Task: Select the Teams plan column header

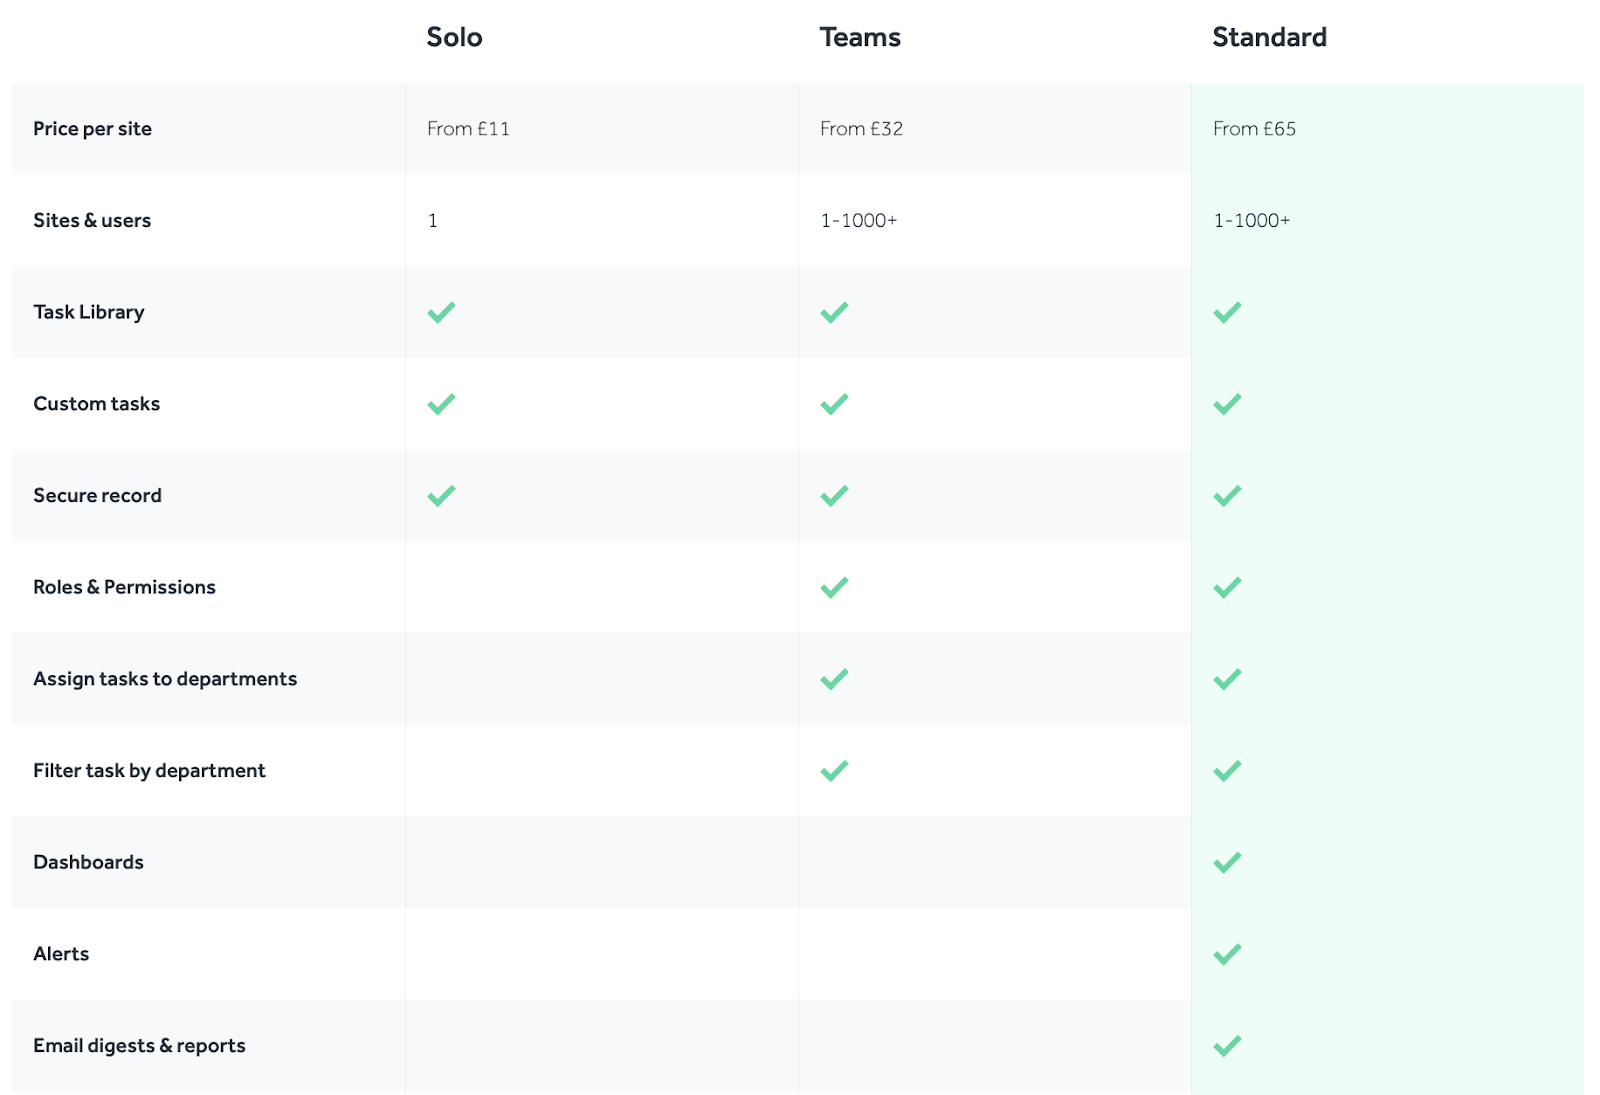Action: (860, 38)
